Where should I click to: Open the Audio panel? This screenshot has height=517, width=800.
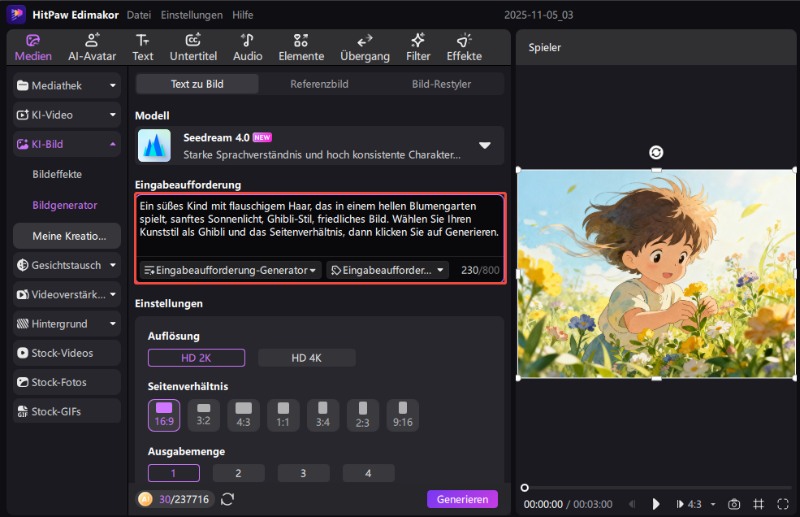(x=247, y=47)
